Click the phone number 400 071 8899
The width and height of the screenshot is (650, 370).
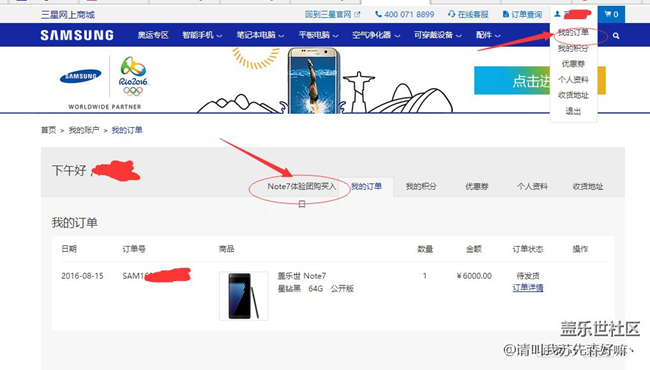coord(409,15)
